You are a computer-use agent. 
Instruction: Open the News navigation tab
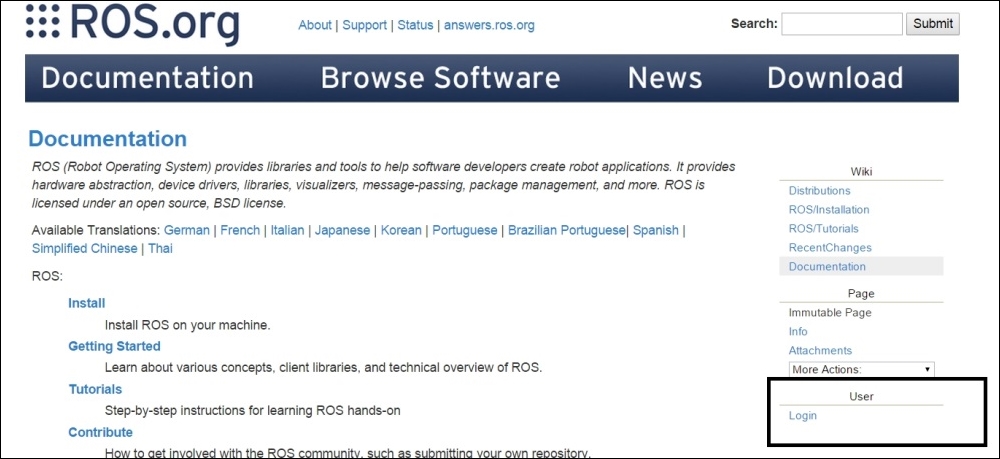click(x=665, y=78)
